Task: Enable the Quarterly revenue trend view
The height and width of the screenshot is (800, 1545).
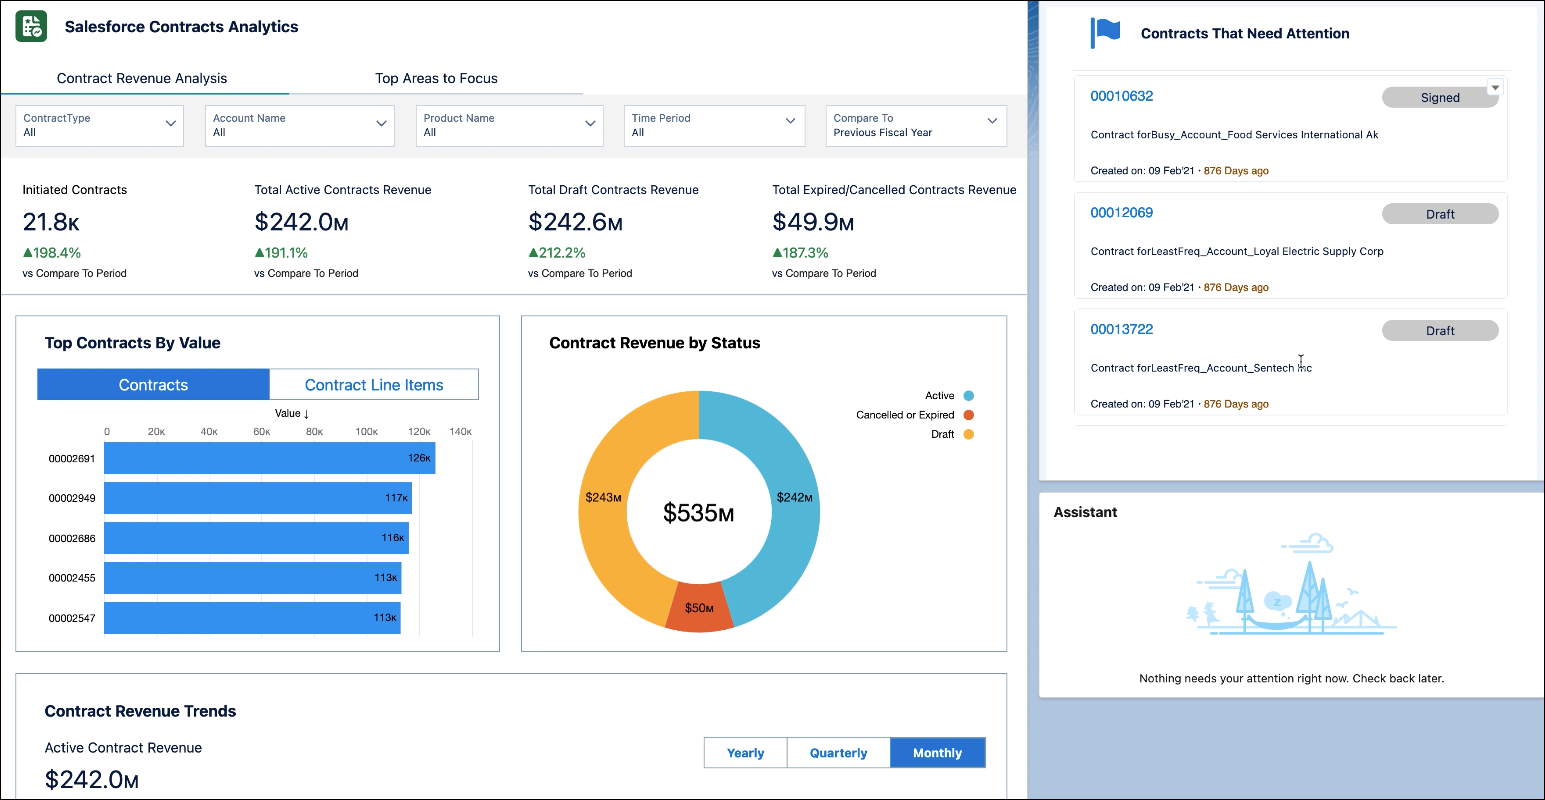Action: click(838, 752)
